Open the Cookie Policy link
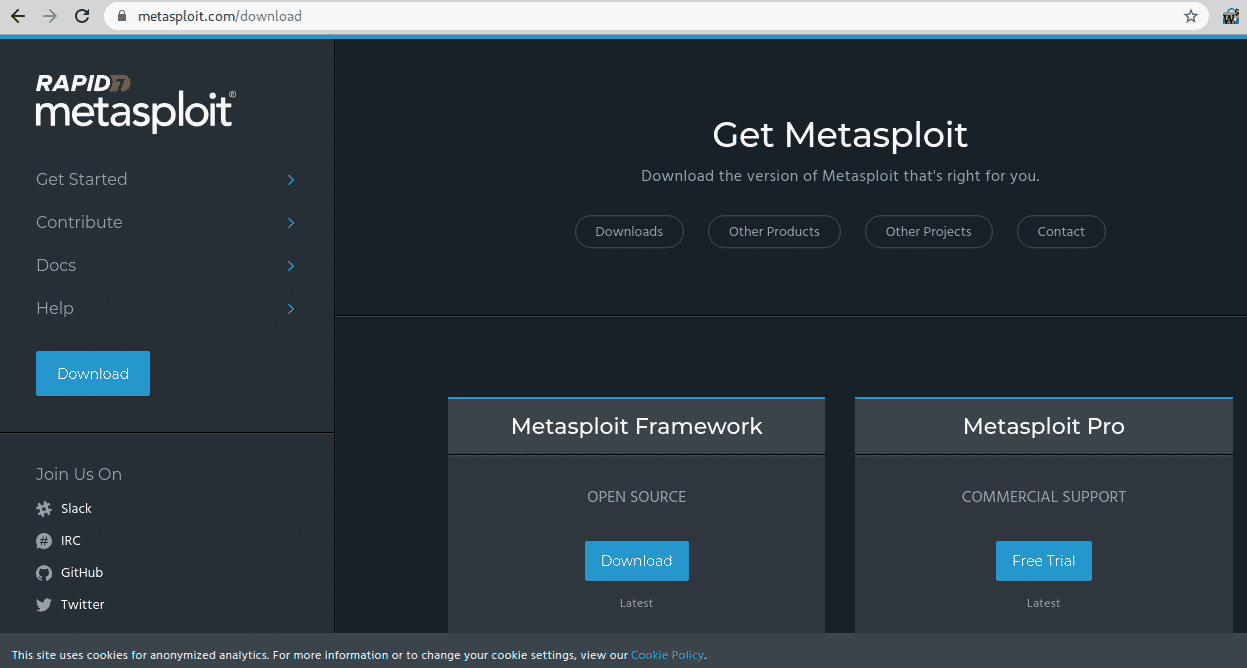 tap(667, 655)
